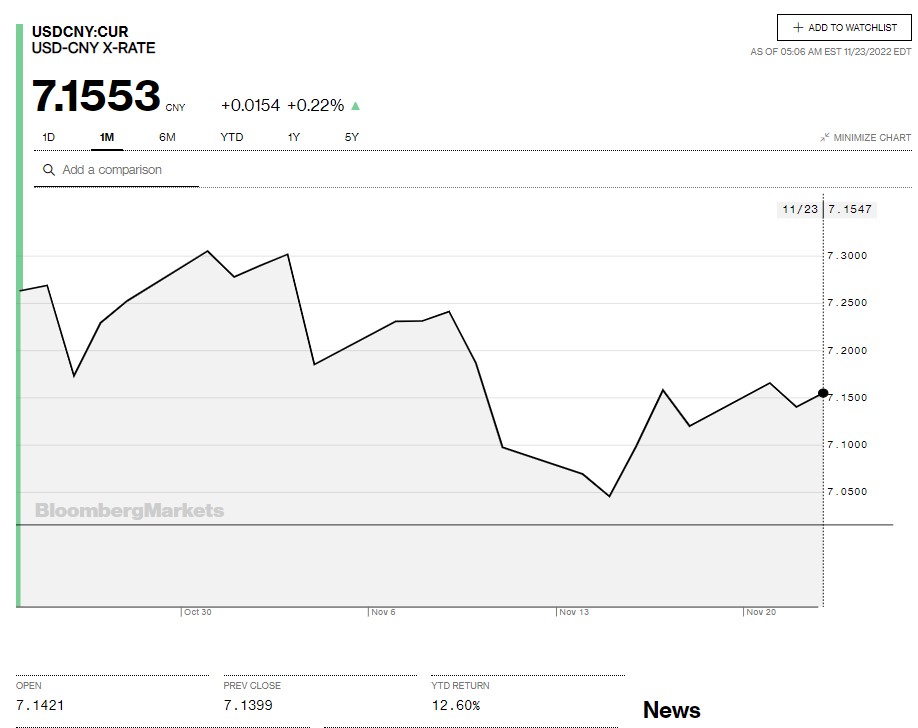Click the plus icon on Add to Watchlist

pos(798,28)
